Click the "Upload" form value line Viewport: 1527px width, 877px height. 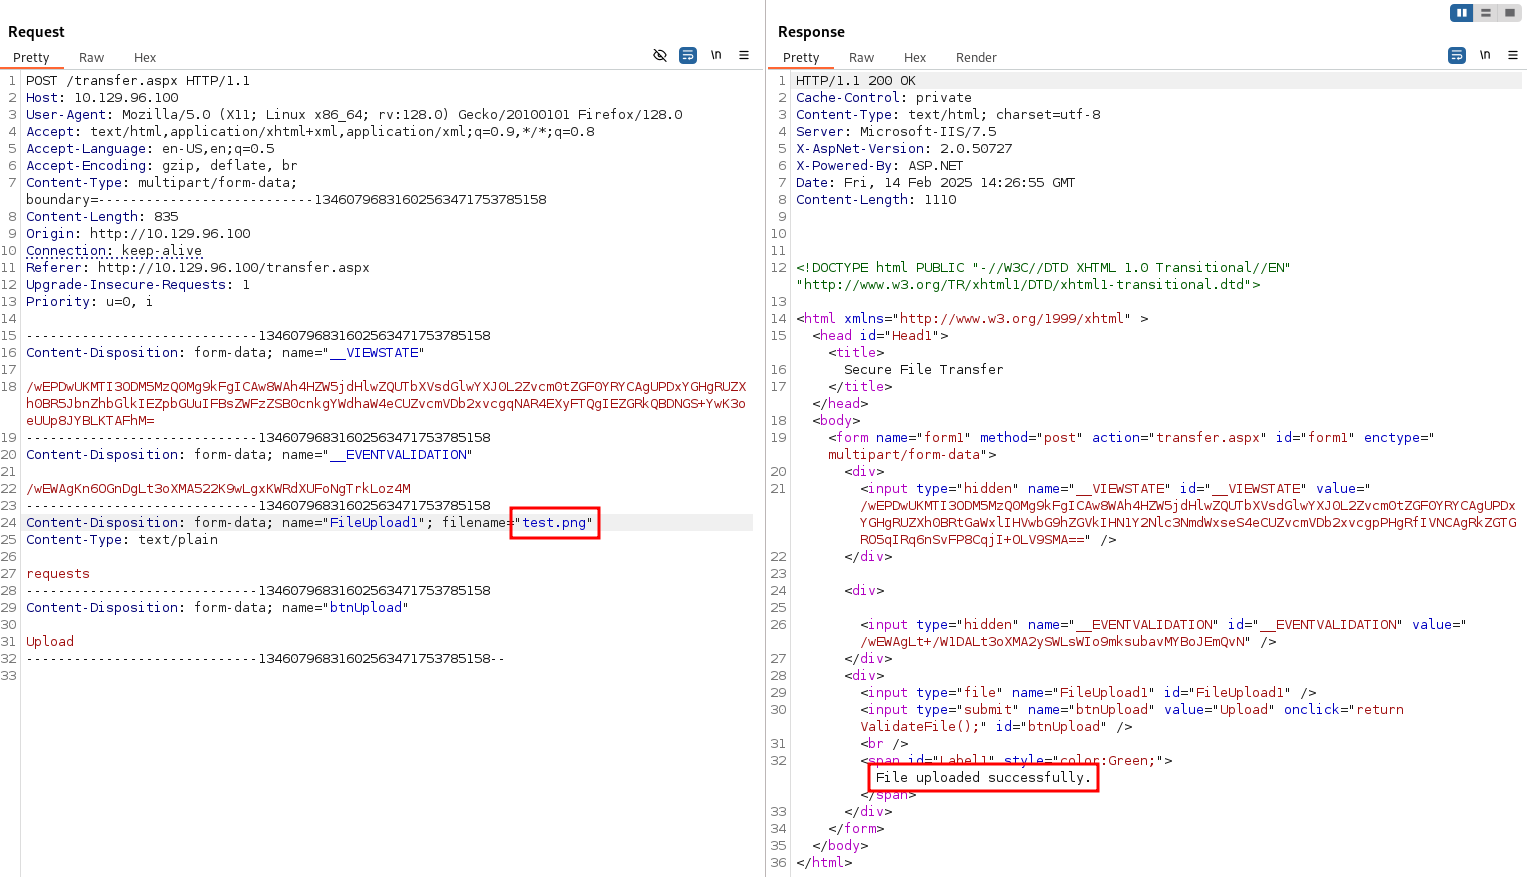tap(50, 642)
